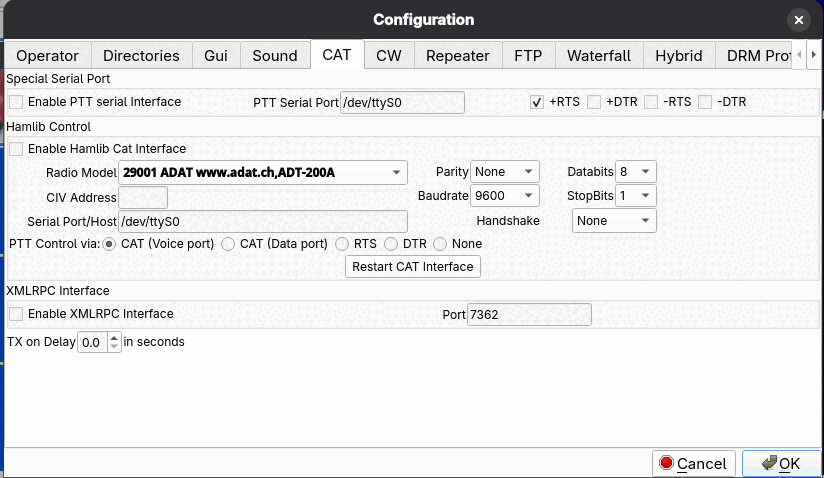Click the Serial Port/Host field

[x=263, y=222]
